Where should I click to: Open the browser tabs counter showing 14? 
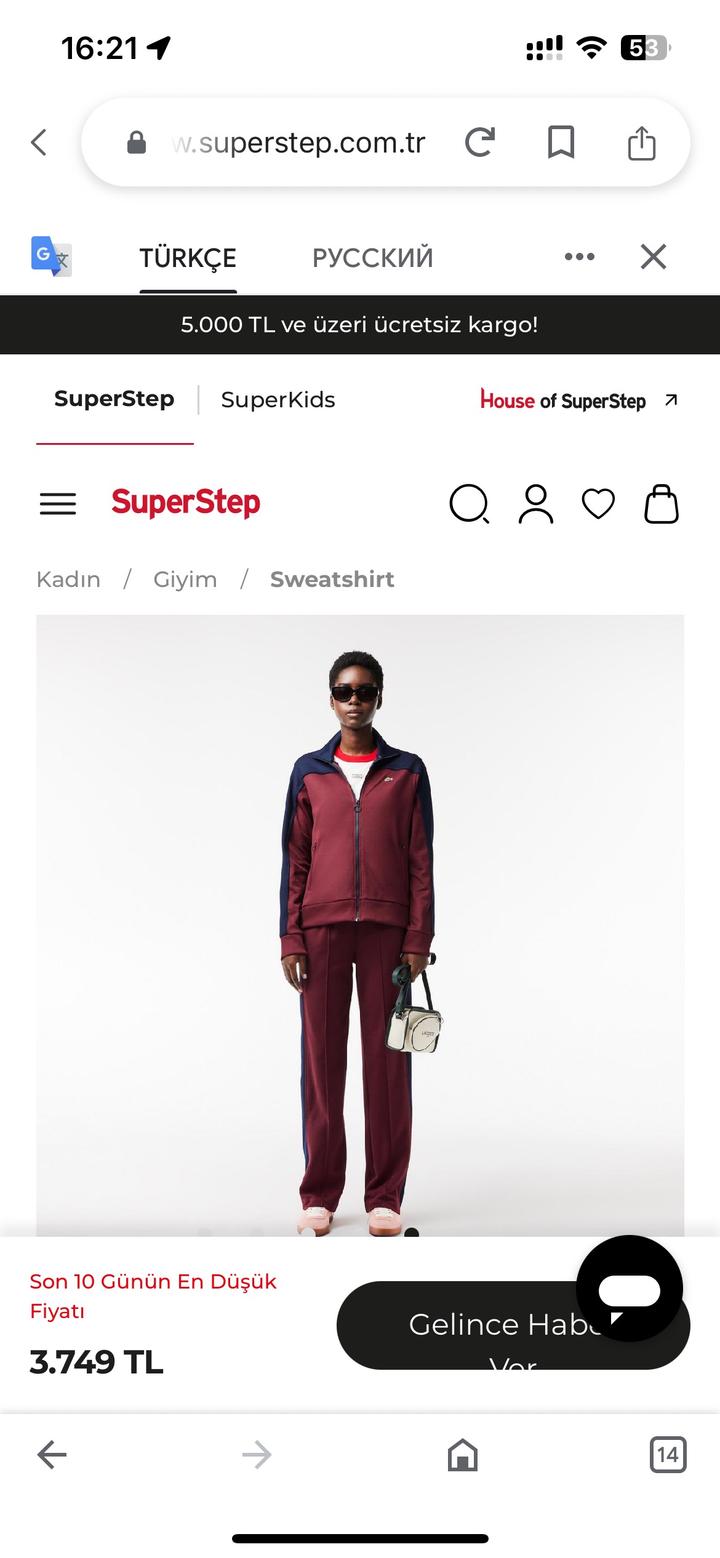tap(668, 1454)
